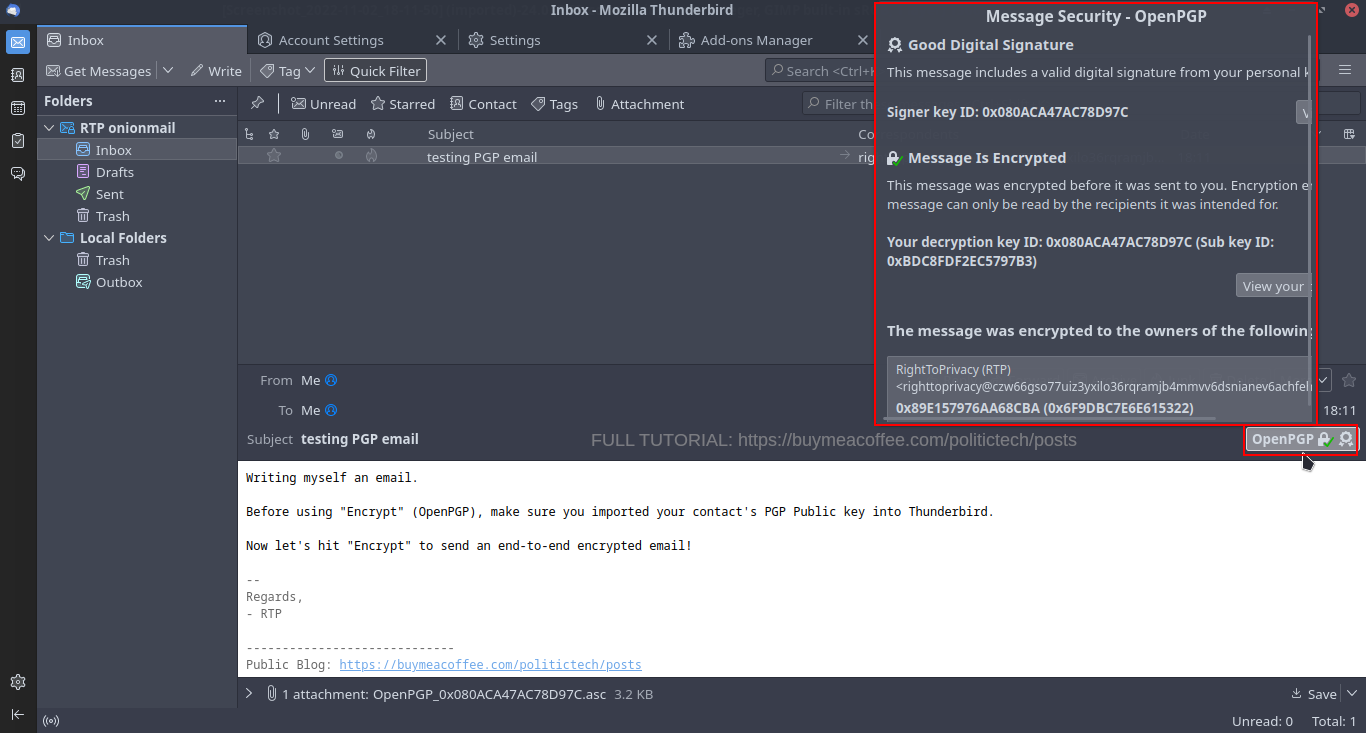Expand the attachment list
This screenshot has width=1366, height=733.
(x=249, y=693)
